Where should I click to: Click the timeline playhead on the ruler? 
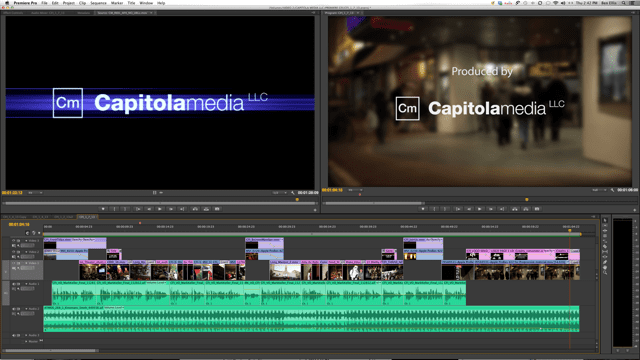pos(570,231)
